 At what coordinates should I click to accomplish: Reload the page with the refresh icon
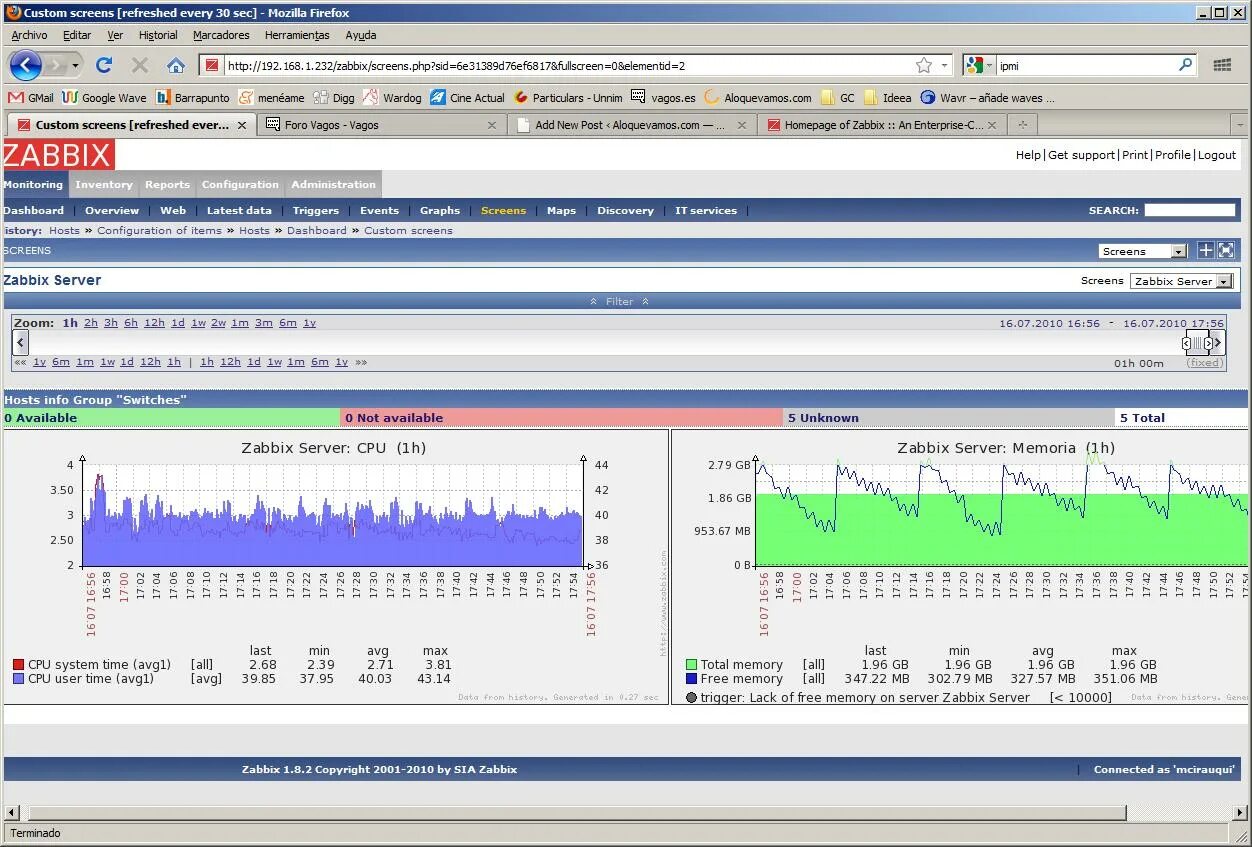pos(104,65)
